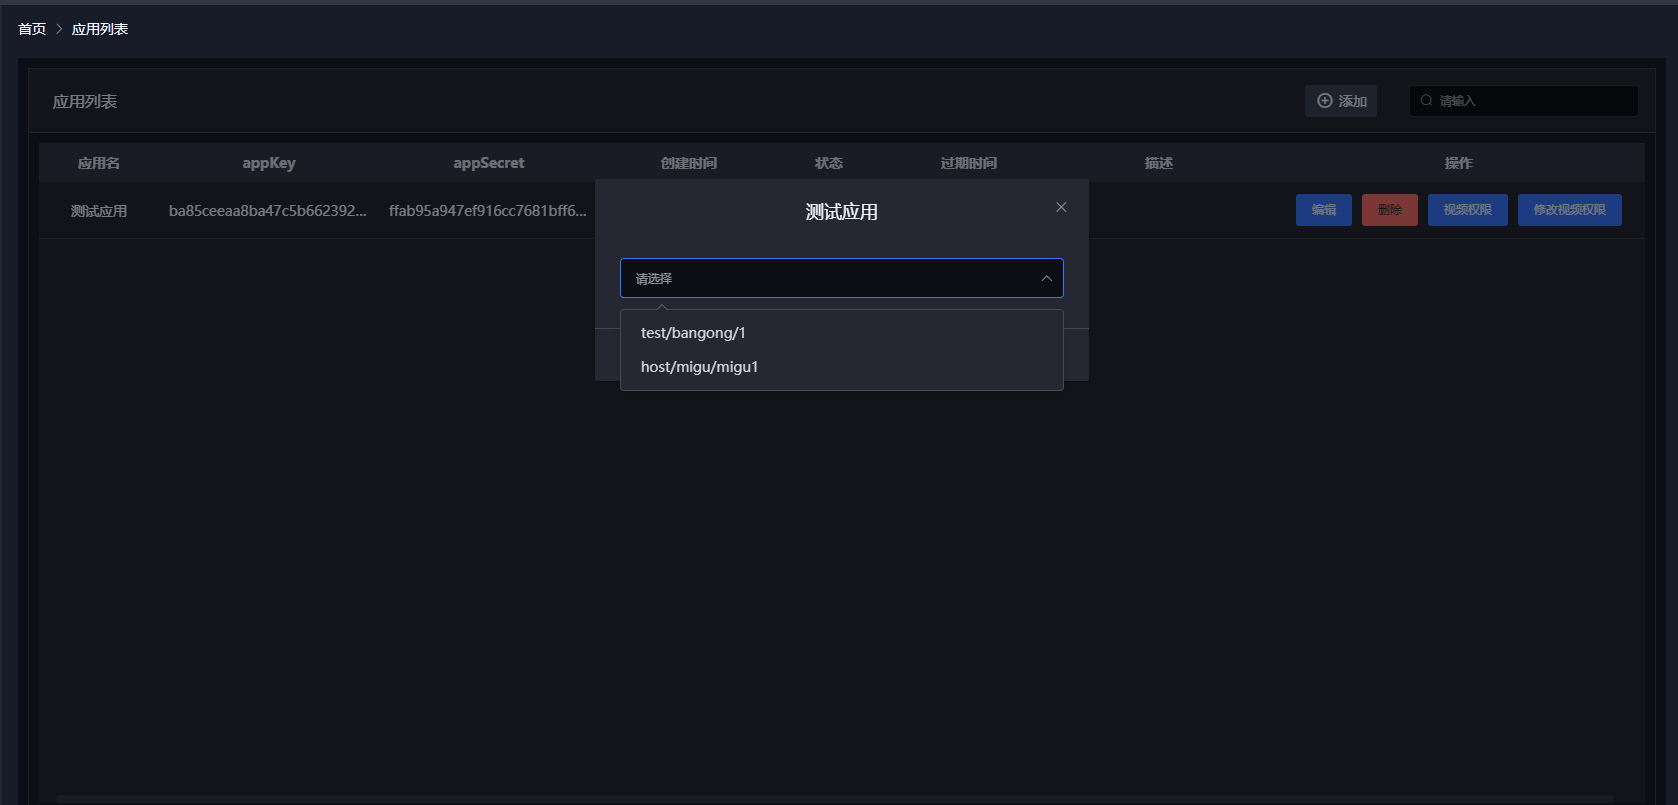Click the 视频权限 button

tap(1468, 210)
